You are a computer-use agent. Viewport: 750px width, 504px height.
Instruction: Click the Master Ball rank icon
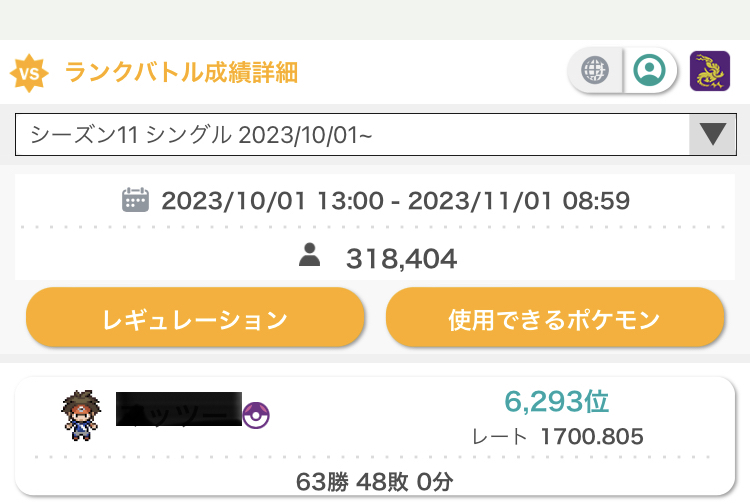coord(257,415)
